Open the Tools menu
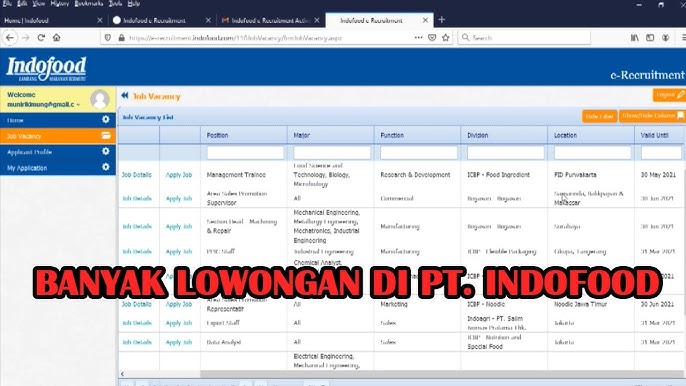This screenshot has height=386, width=686. 116,4
